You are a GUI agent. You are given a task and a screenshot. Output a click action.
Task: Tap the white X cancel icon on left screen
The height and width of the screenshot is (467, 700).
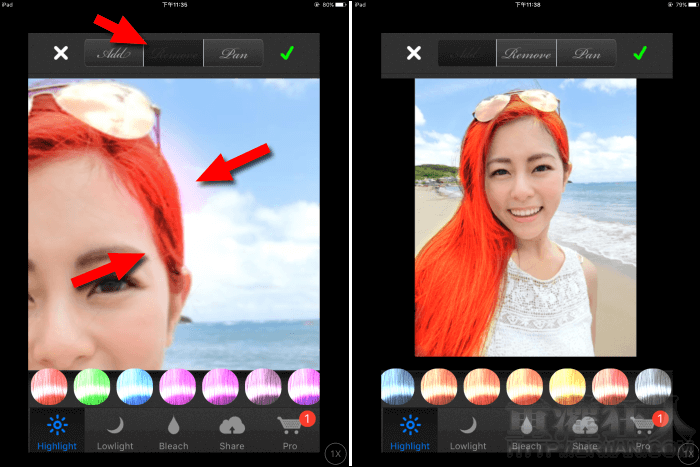61,53
